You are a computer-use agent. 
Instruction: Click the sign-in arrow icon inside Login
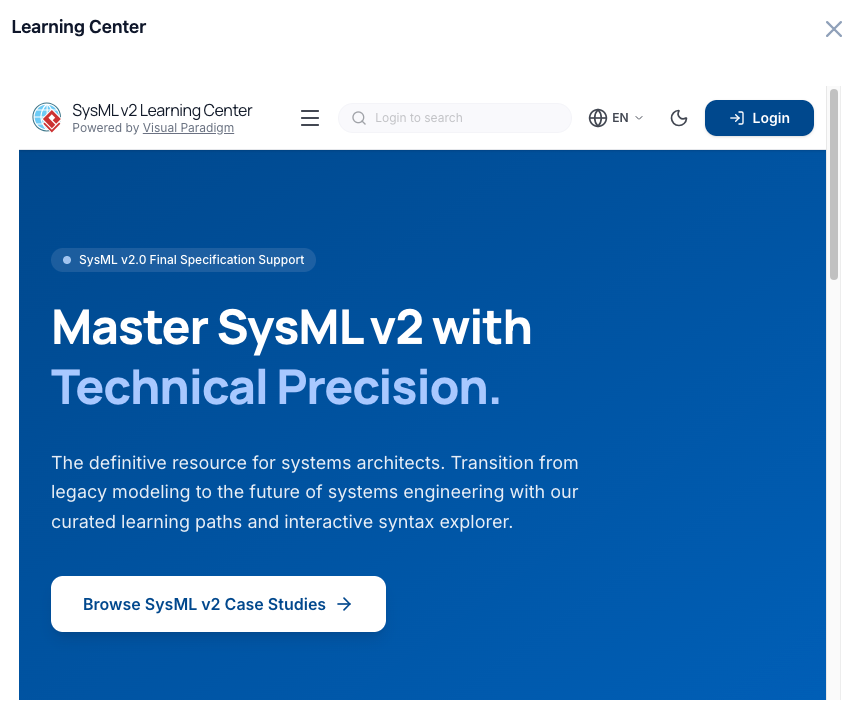737,118
